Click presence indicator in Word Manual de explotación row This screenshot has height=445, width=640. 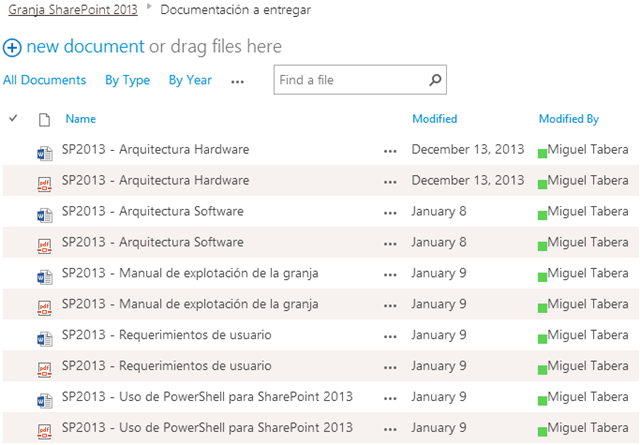[542, 278]
